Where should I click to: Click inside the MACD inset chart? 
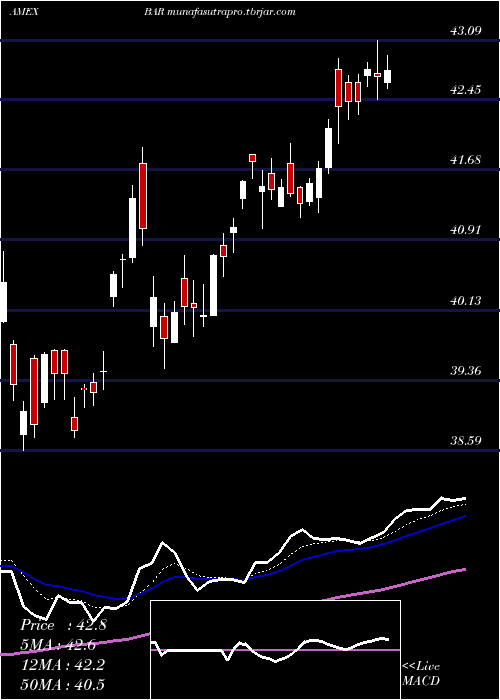[275, 650]
